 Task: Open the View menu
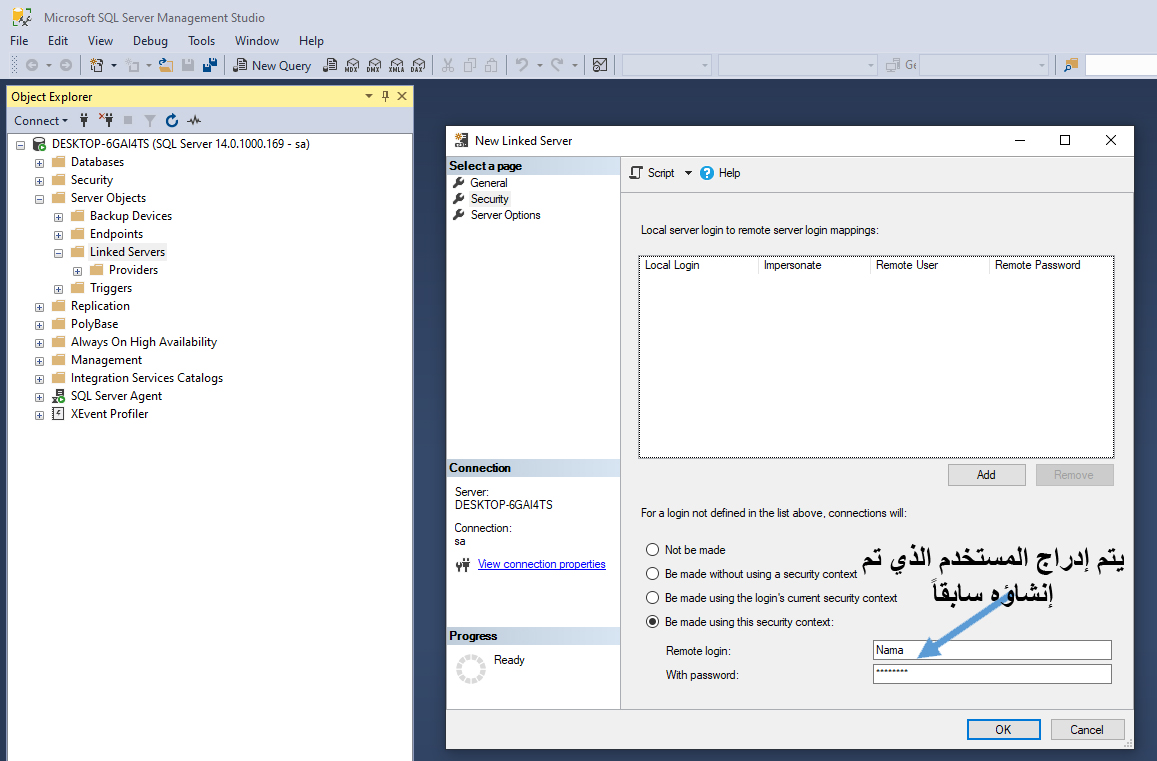coord(100,41)
